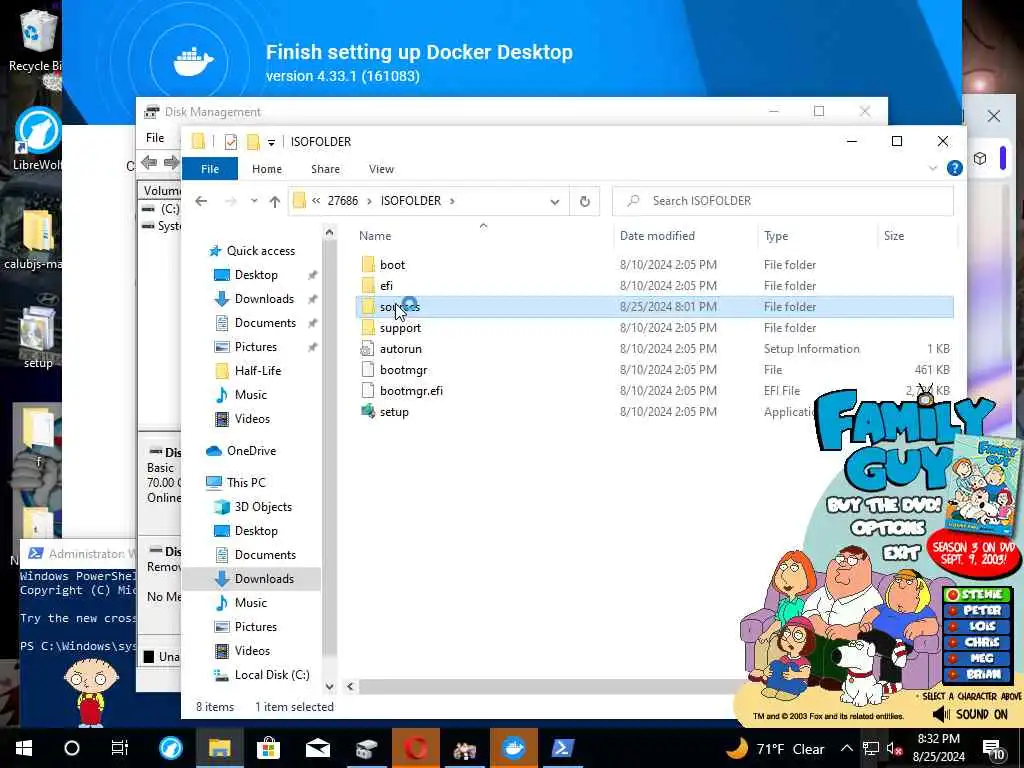Image resolution: width=1024 pixels, height=768 pixels.
Task: Open Mail app from taskbar
Action: pyautogui.click(x=317, y=748)
